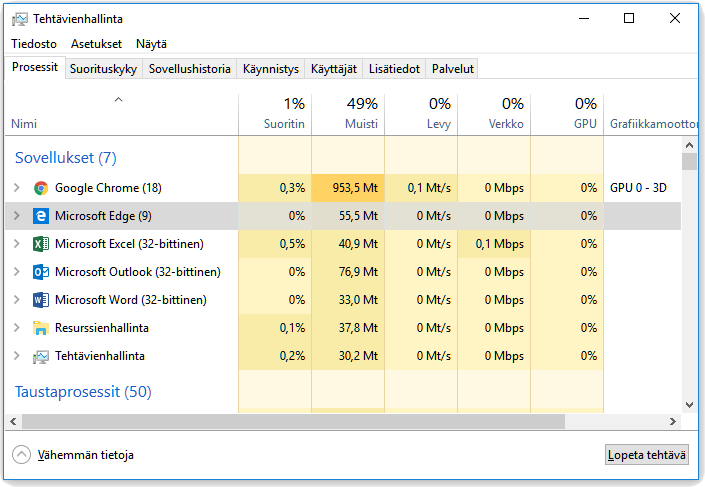Viewport: 705px width, 487px height.
Task: Select the Microsoft Word icon
Action: point(41,300)
